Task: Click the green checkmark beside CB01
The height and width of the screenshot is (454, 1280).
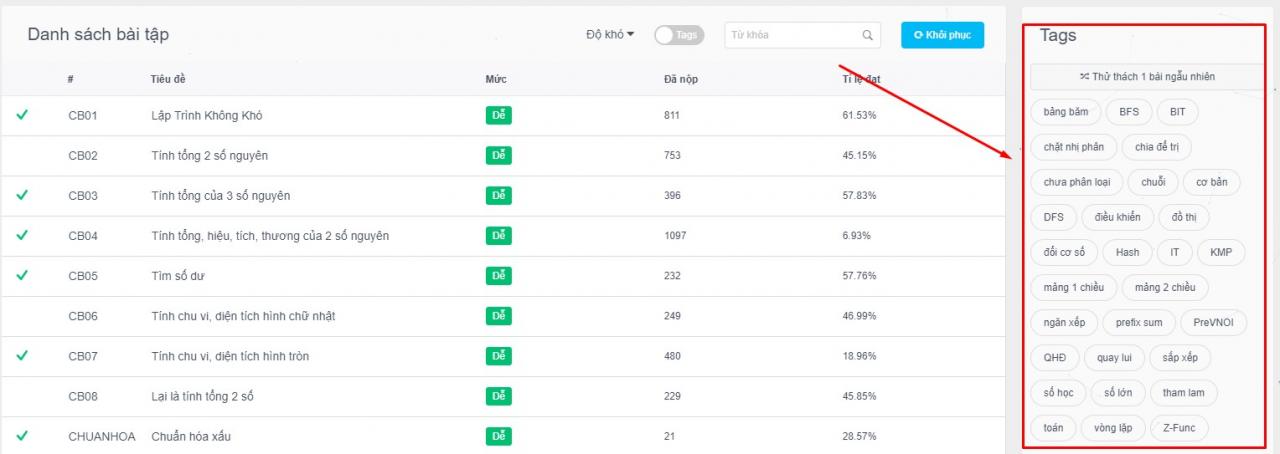Action: [x=22, y=115]
